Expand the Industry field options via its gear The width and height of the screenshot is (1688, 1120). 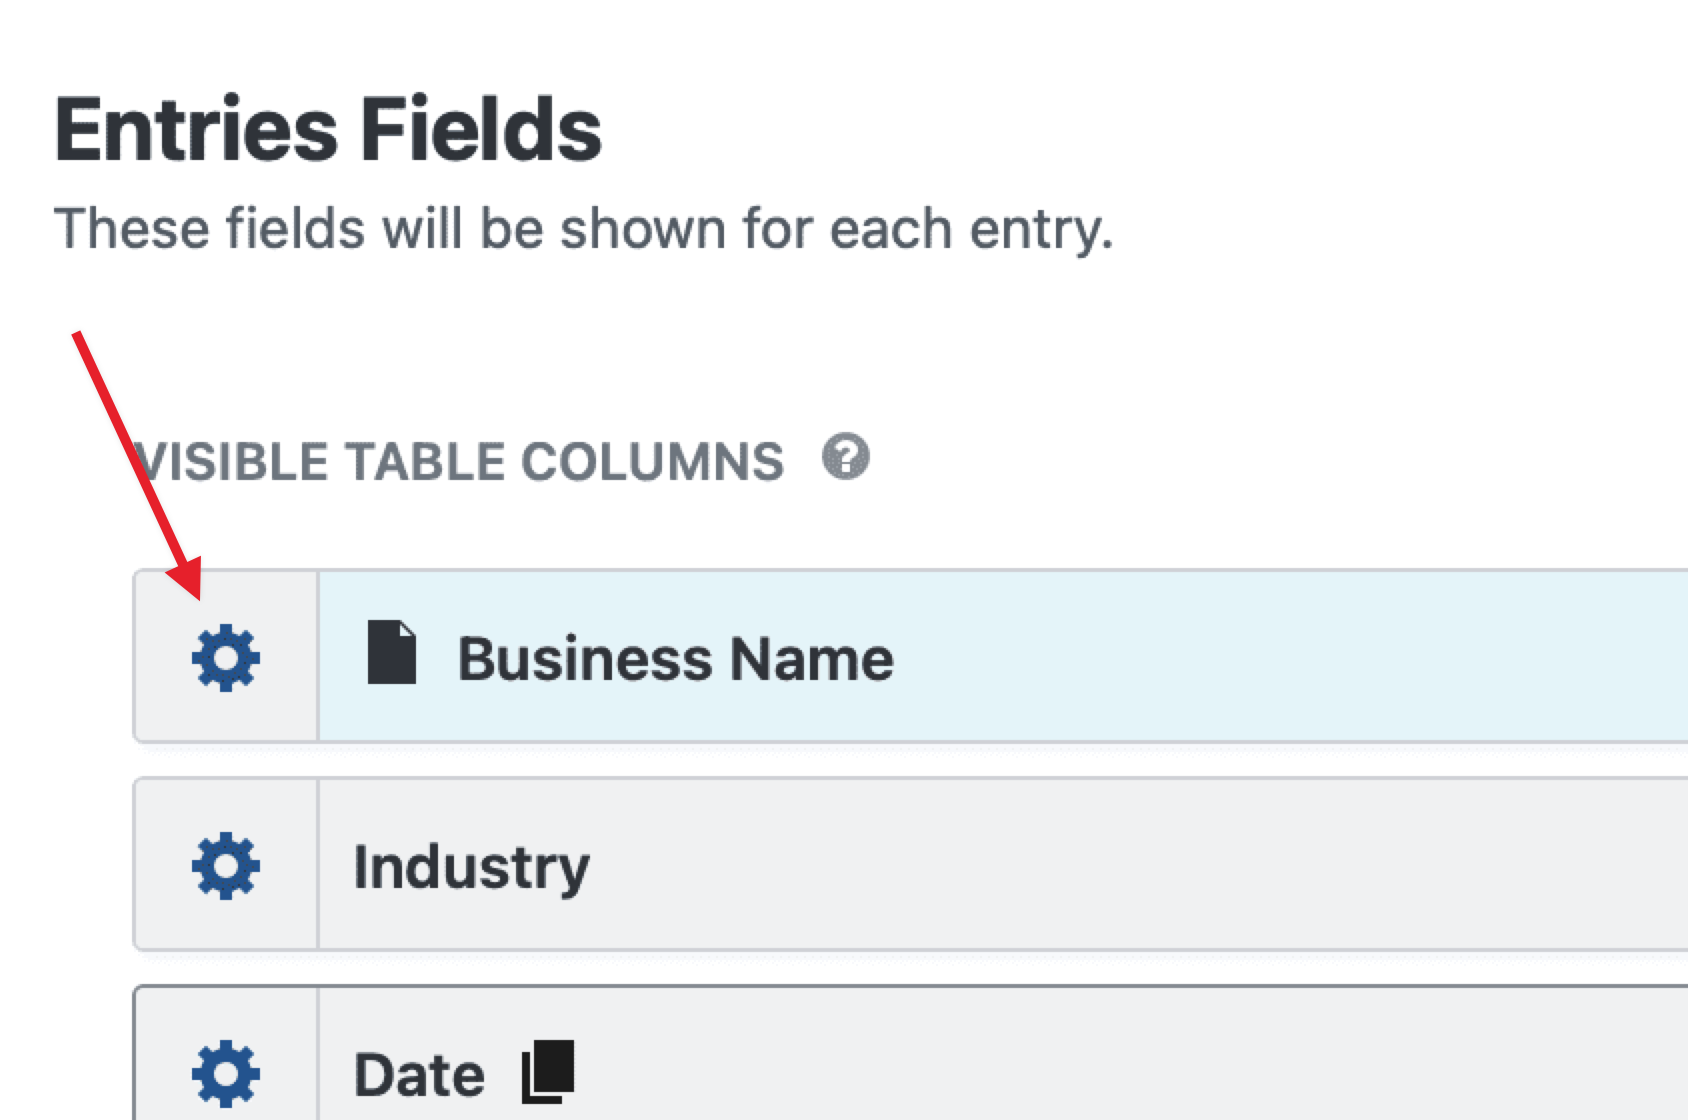[225, 865]
